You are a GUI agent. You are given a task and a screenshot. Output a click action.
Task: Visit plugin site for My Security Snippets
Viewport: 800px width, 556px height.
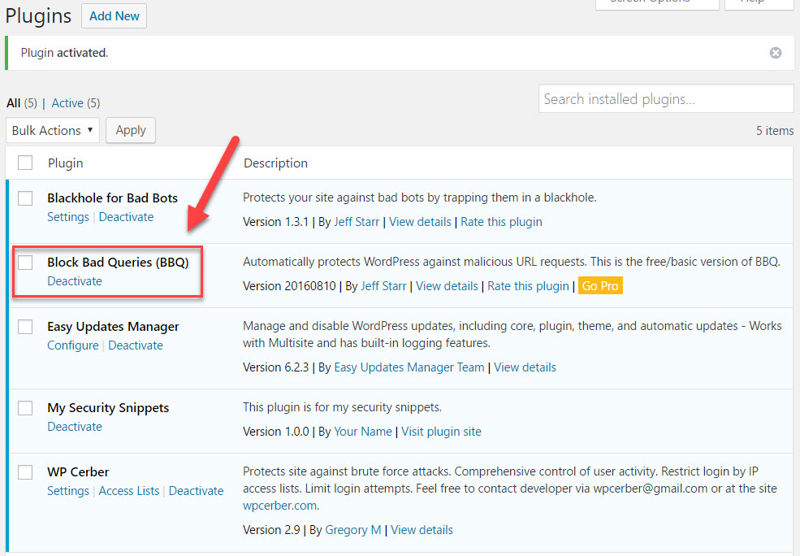point(441,432)
